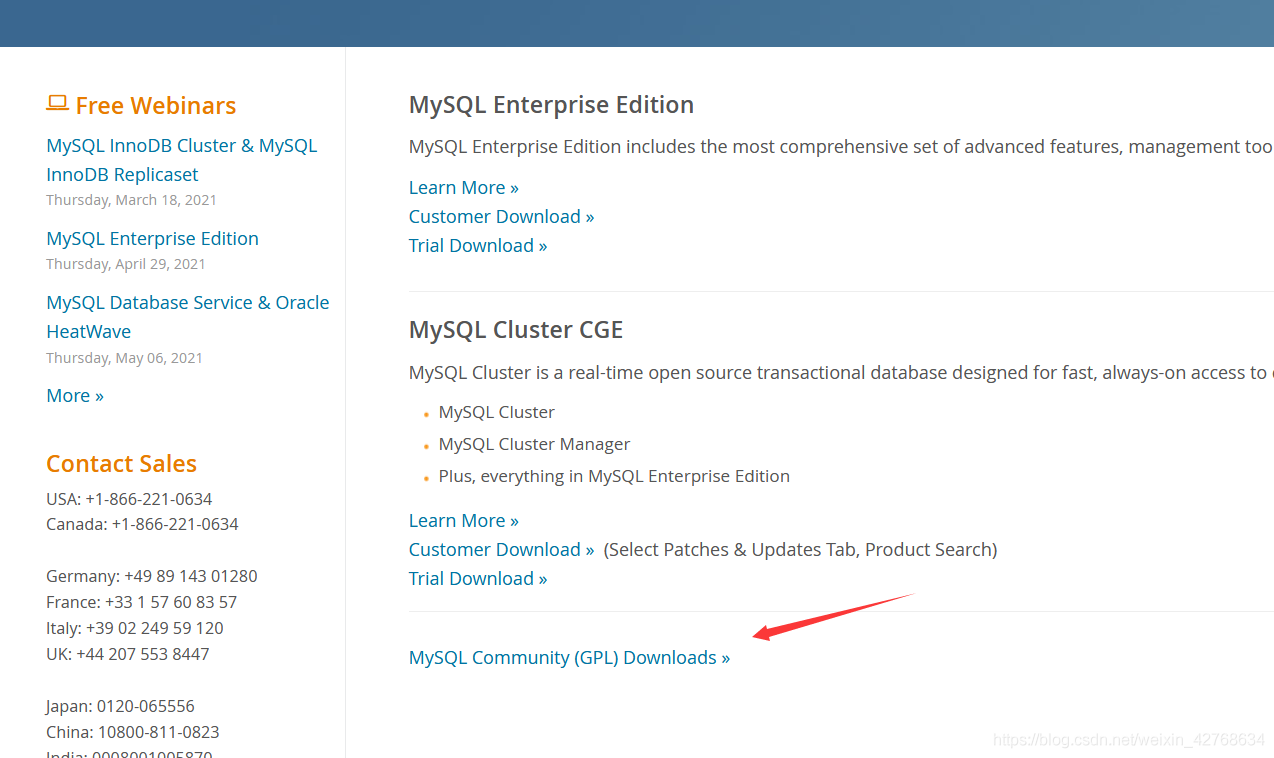The width and height of the screenshot is (1274, 758).
Task: Click the More » webinars link
Action: point(75,395)
